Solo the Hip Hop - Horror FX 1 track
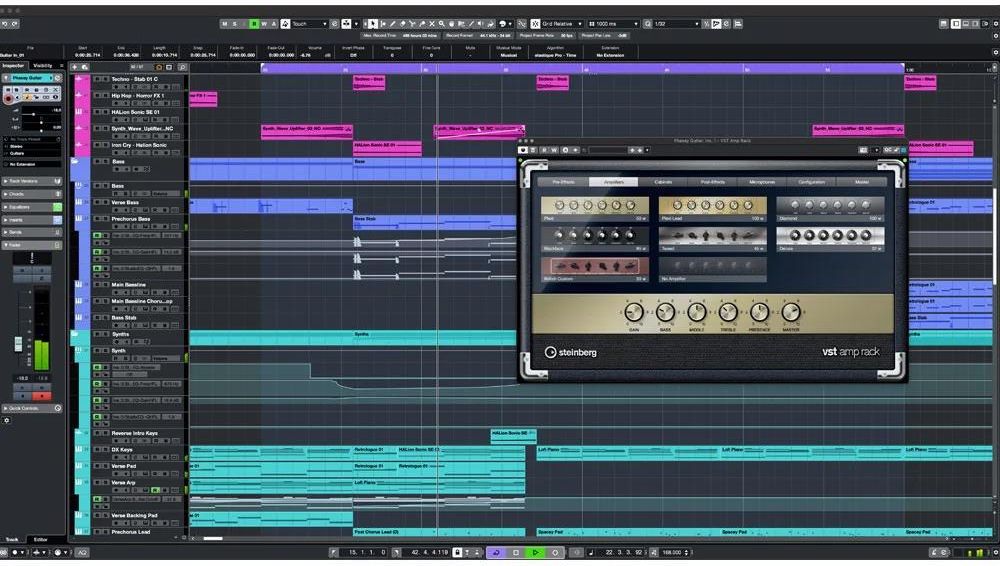Viewport: 1000px width, 566px height. click(x=105, y=96)
